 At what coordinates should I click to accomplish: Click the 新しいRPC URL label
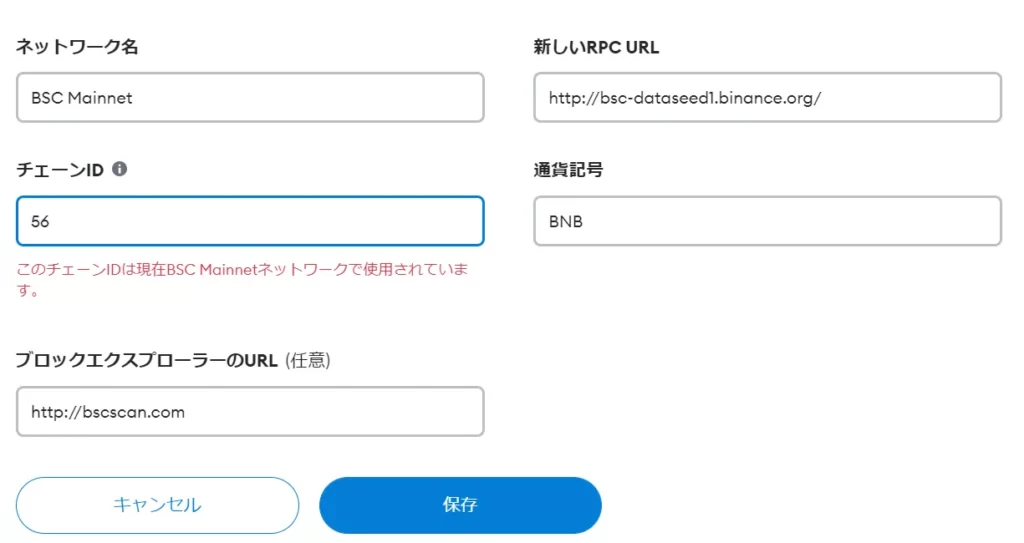point(596,47)
